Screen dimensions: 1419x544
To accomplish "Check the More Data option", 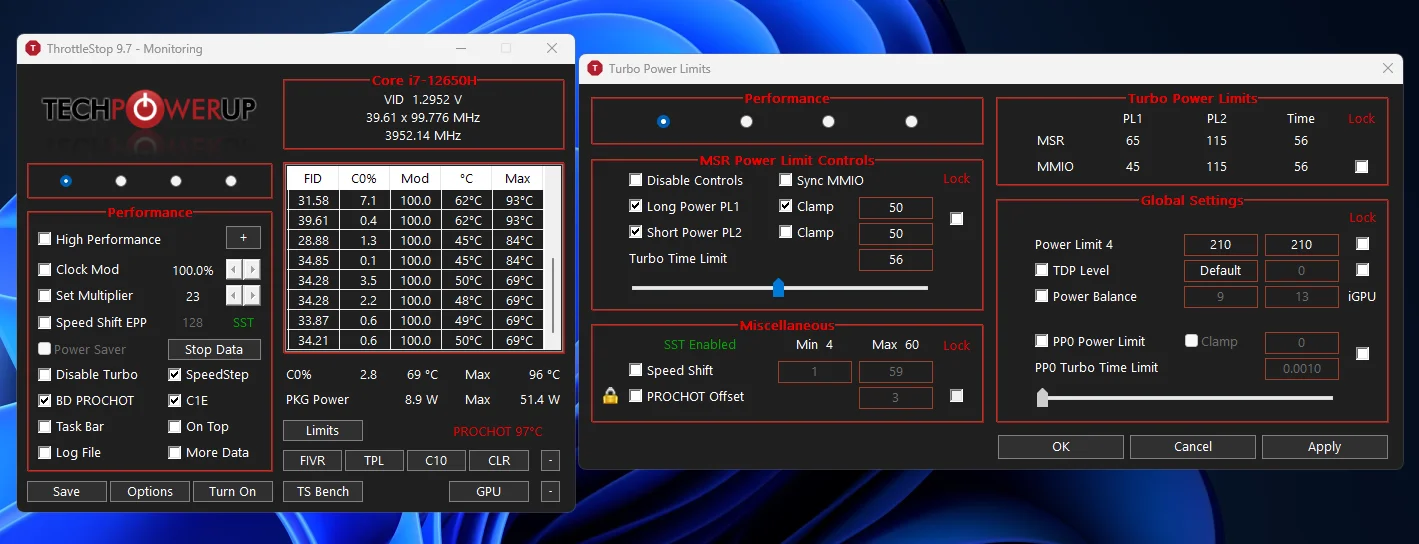I will [x=175, y=452].
